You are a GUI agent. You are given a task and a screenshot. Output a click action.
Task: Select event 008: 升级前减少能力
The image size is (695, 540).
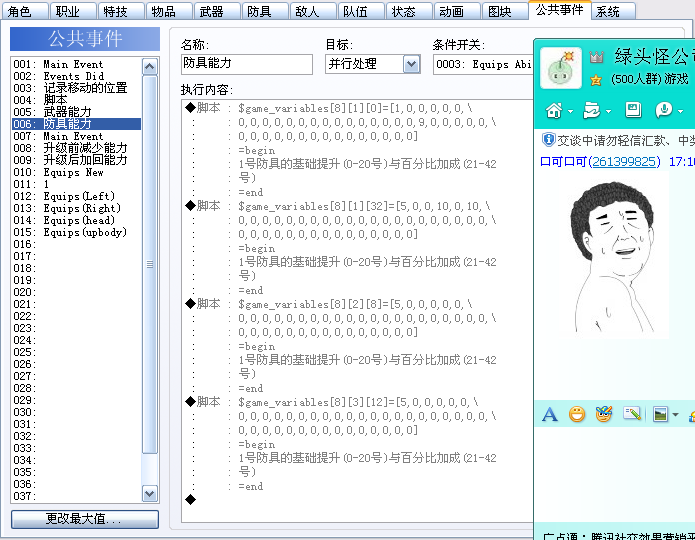pyautogui.click(x=76, y=148)
